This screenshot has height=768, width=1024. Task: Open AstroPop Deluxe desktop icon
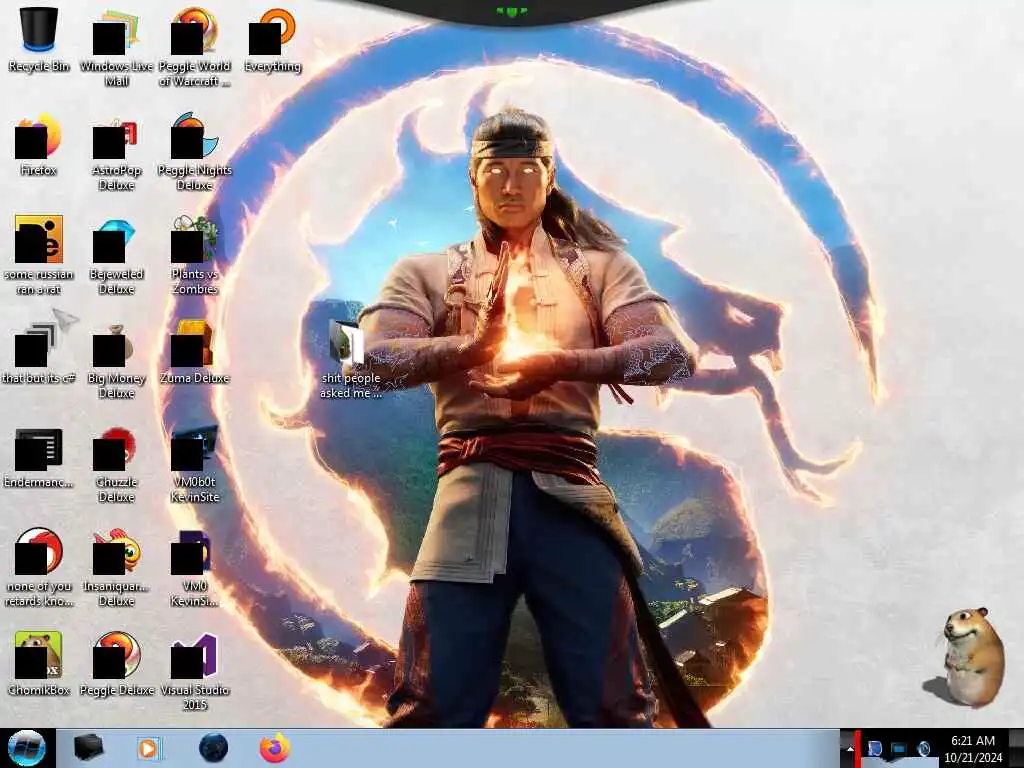click(x=116, y=152)
